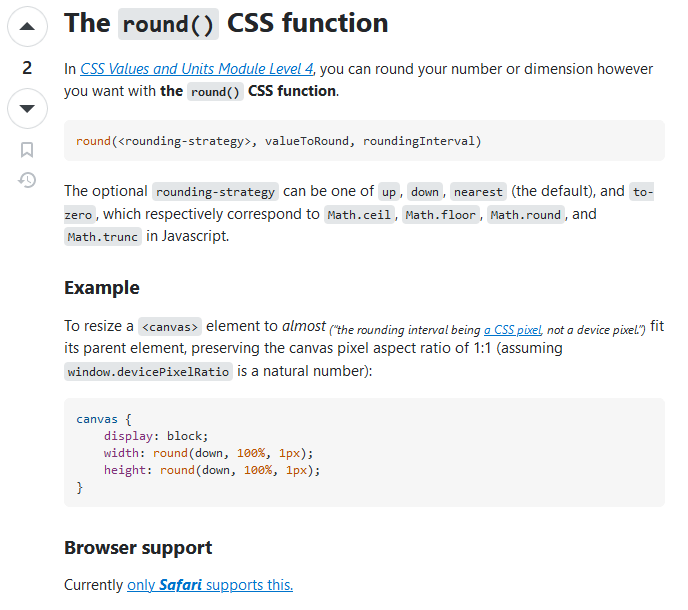Click the "Math.trunc" inline code
The image size is (688, 610).
tap(103, 237)
